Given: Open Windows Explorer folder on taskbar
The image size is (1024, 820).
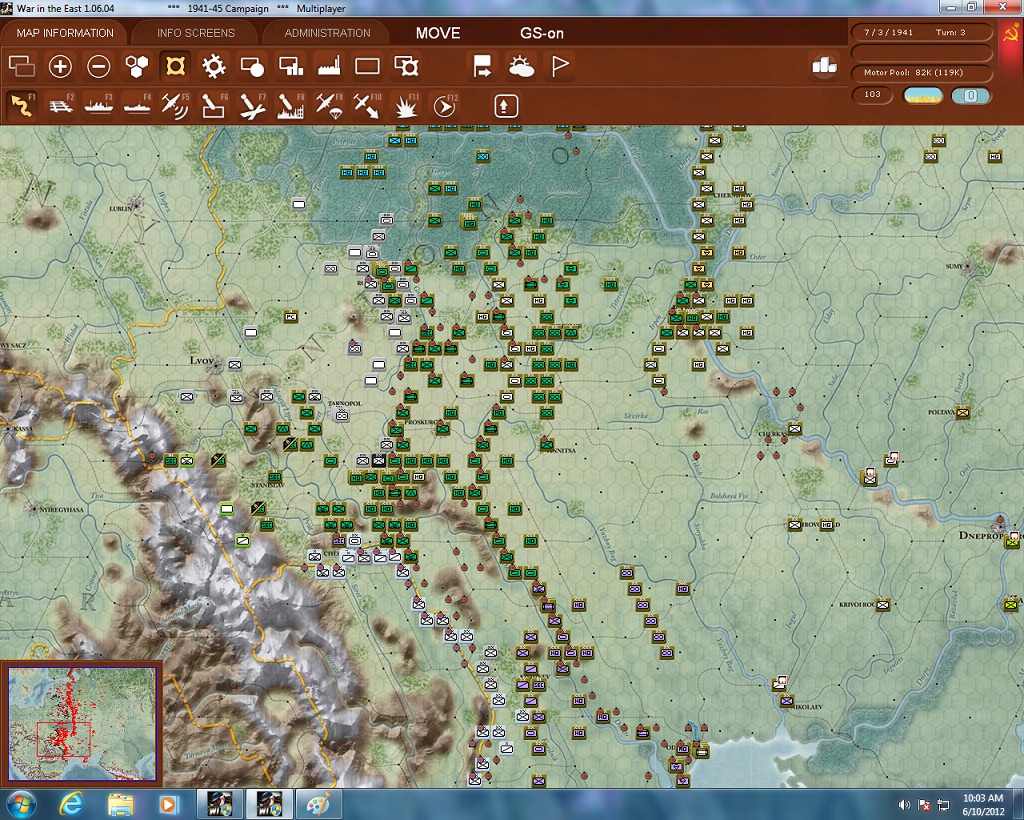Looking at the screenshot, I should [120, 804].
